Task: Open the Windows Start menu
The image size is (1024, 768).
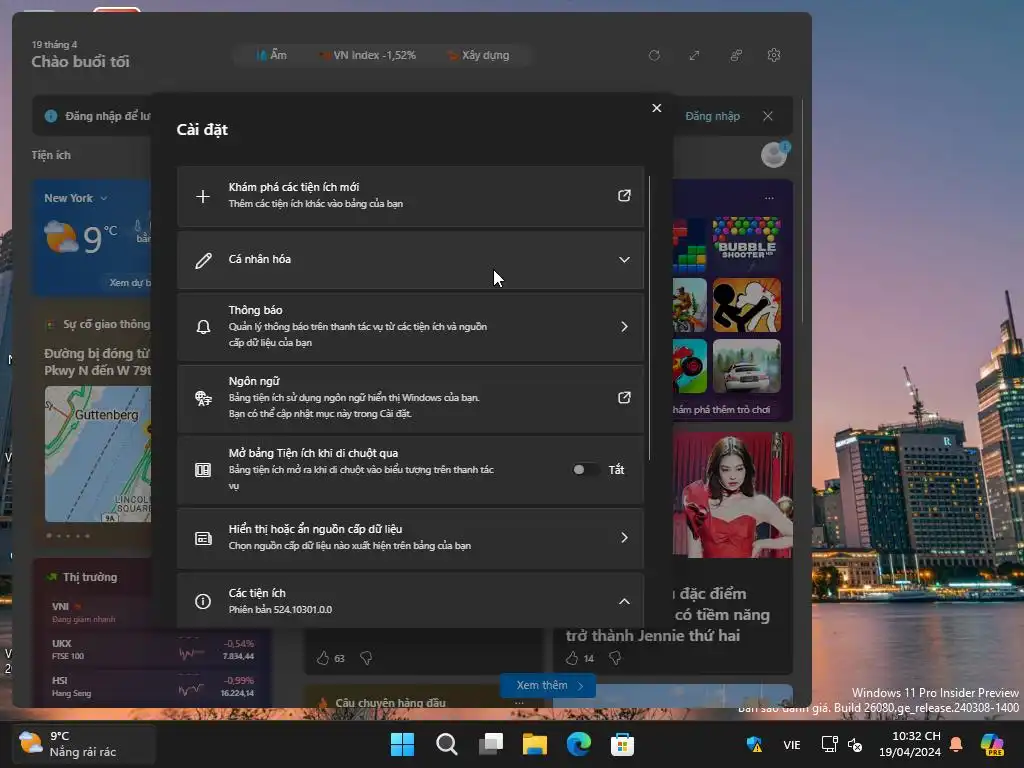Action: (x=402, y=744)
